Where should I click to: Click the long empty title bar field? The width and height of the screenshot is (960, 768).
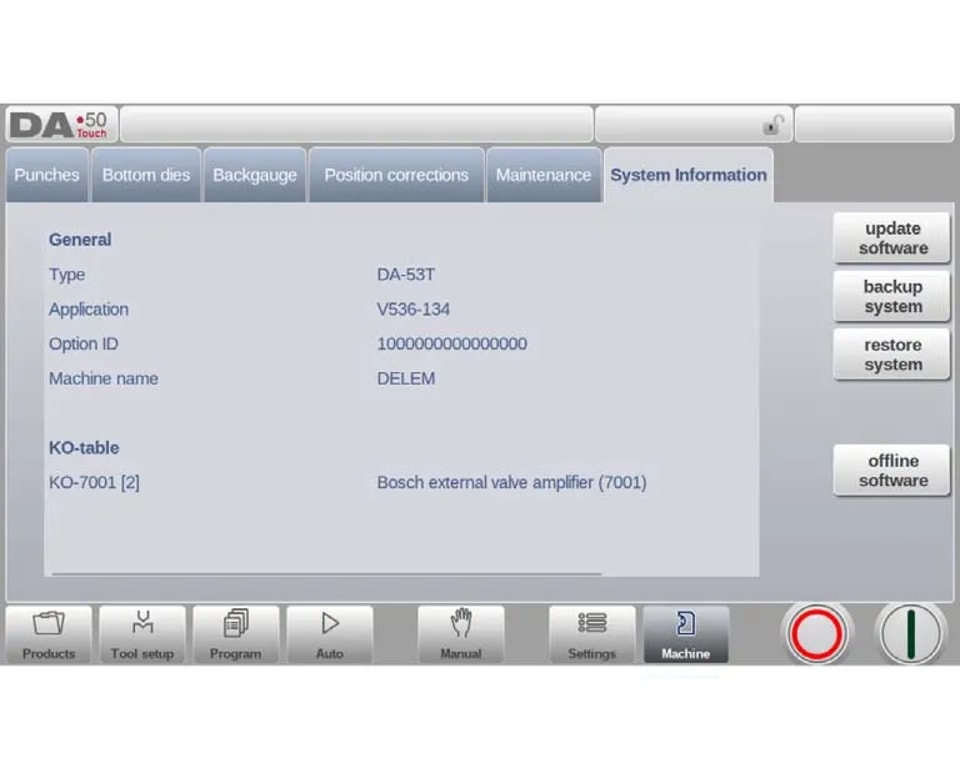[356, 124]
